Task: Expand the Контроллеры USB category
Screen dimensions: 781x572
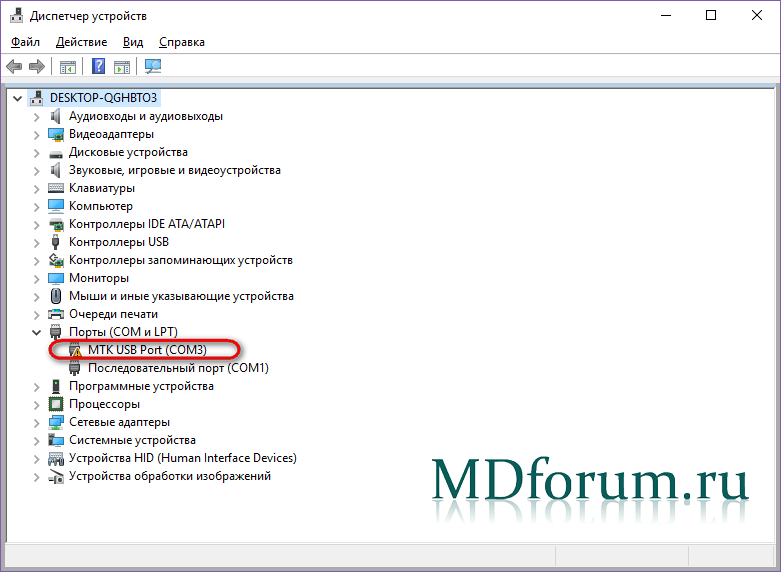Action: [36, 243]
